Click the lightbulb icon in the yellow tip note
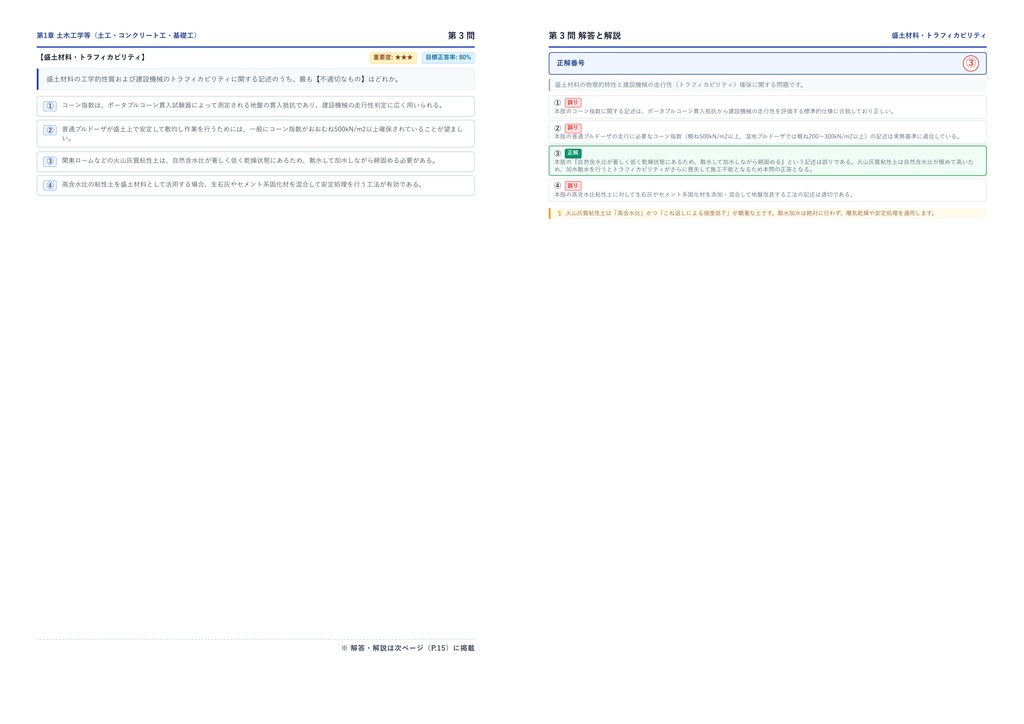 pos(559,213)
